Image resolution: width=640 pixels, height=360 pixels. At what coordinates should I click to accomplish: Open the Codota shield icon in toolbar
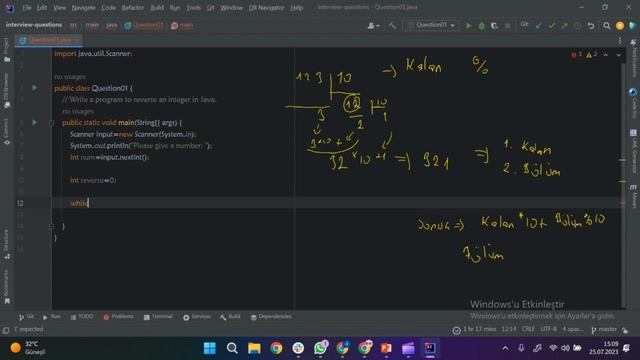(632, 26)
